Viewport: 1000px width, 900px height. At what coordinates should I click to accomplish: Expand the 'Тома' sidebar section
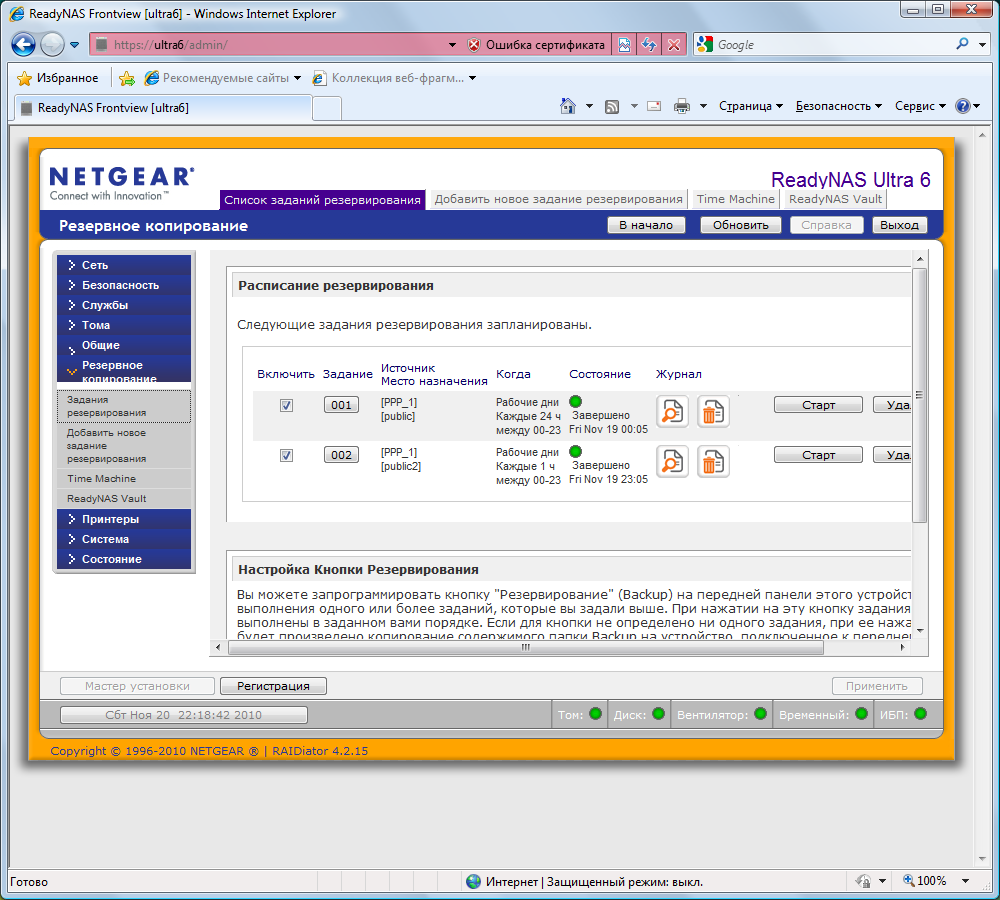point(124,325)
